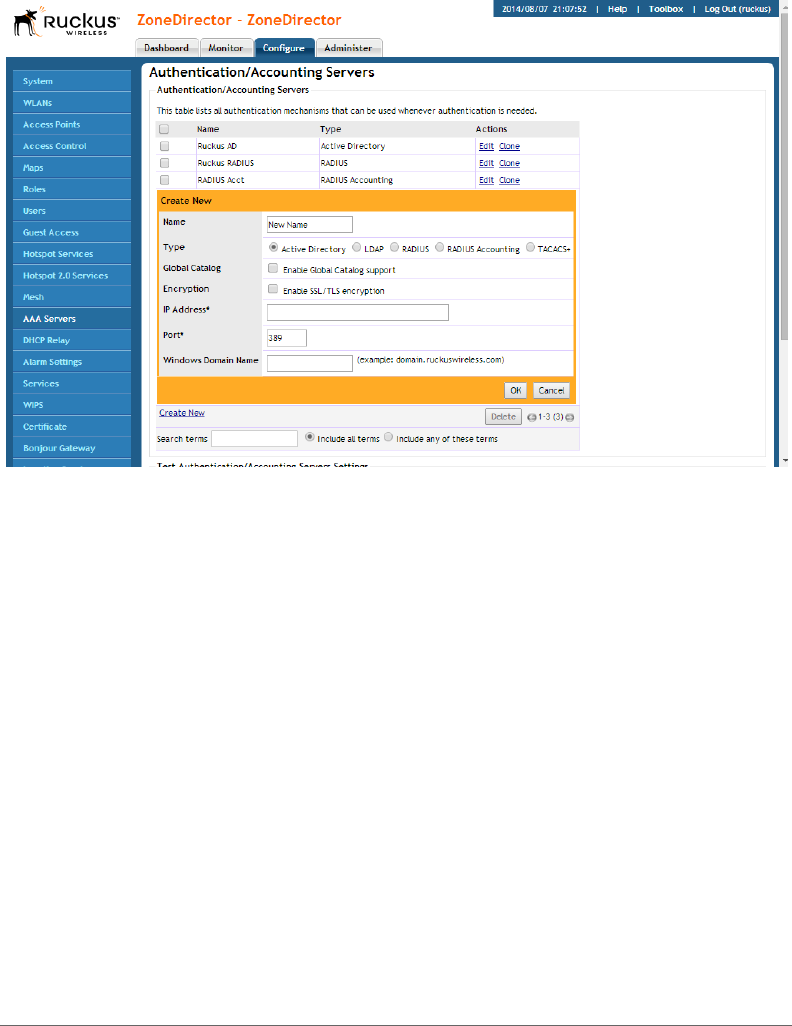This screenshot has height=1026, width=792.
Task: Open Maps in the sidebar
Action: 72,168
